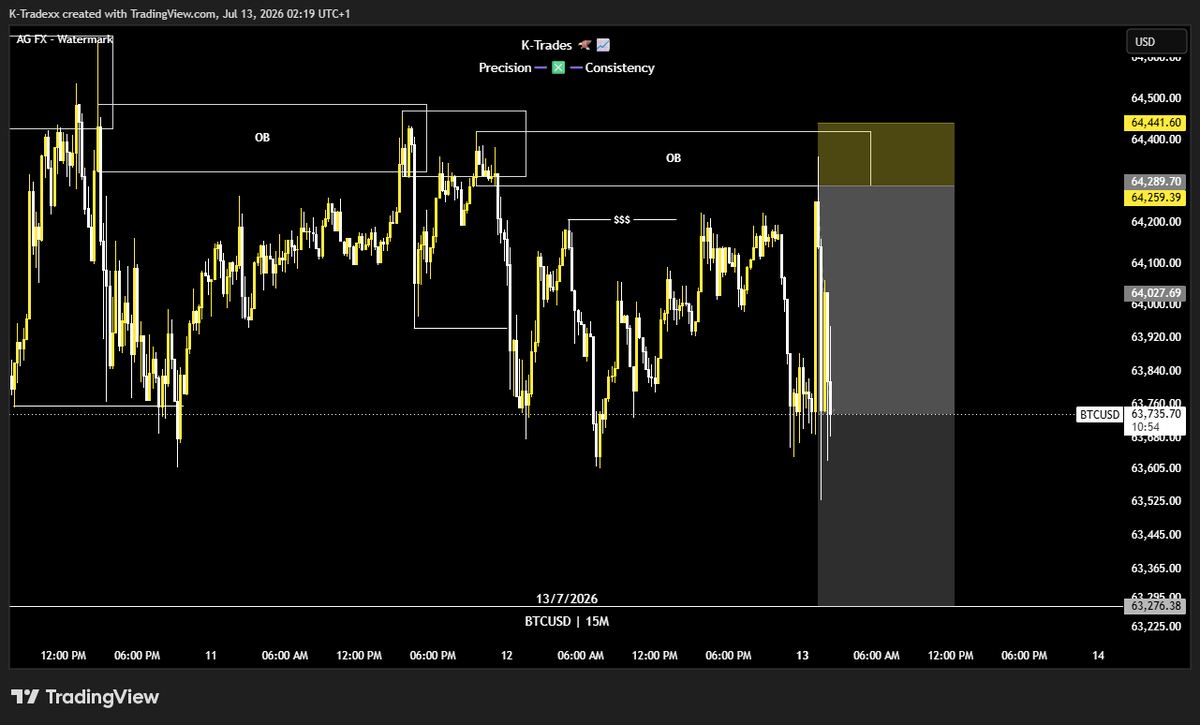Select the BTCUSD price tag on axis

1101,414
